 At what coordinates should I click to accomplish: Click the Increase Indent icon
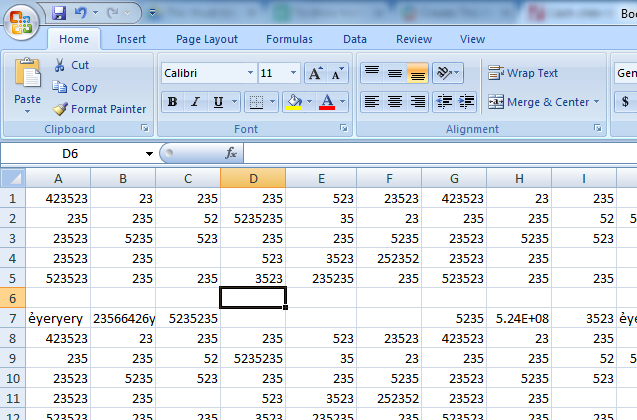click(x=465, y=102)
